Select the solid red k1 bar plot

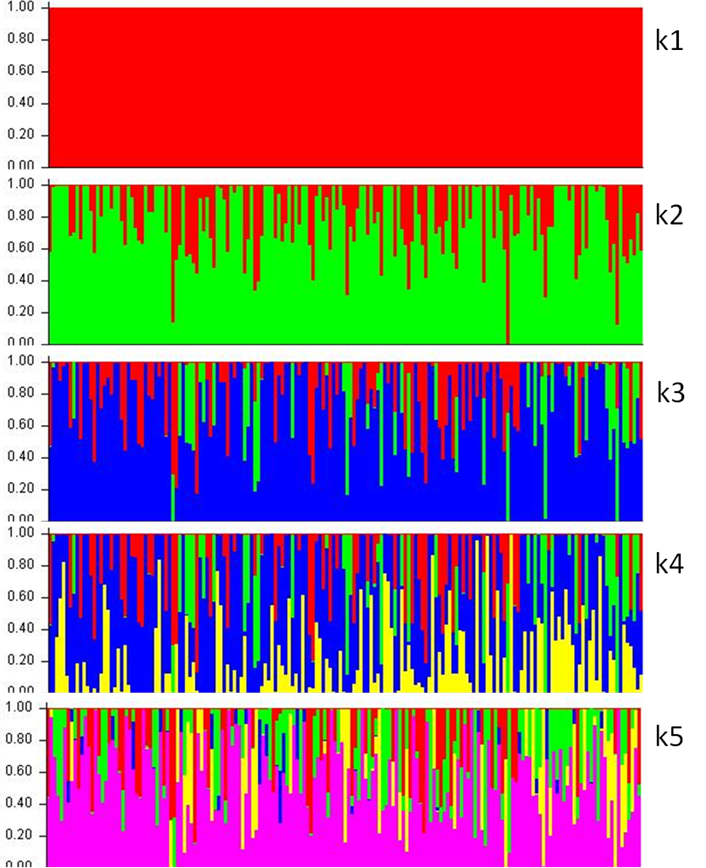[x=345, y=87]
